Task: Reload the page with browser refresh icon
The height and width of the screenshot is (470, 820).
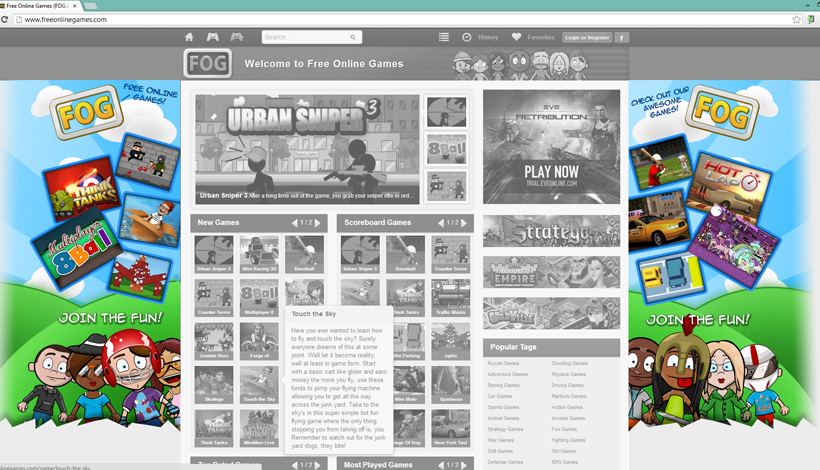Action: (x=4, y=19)
